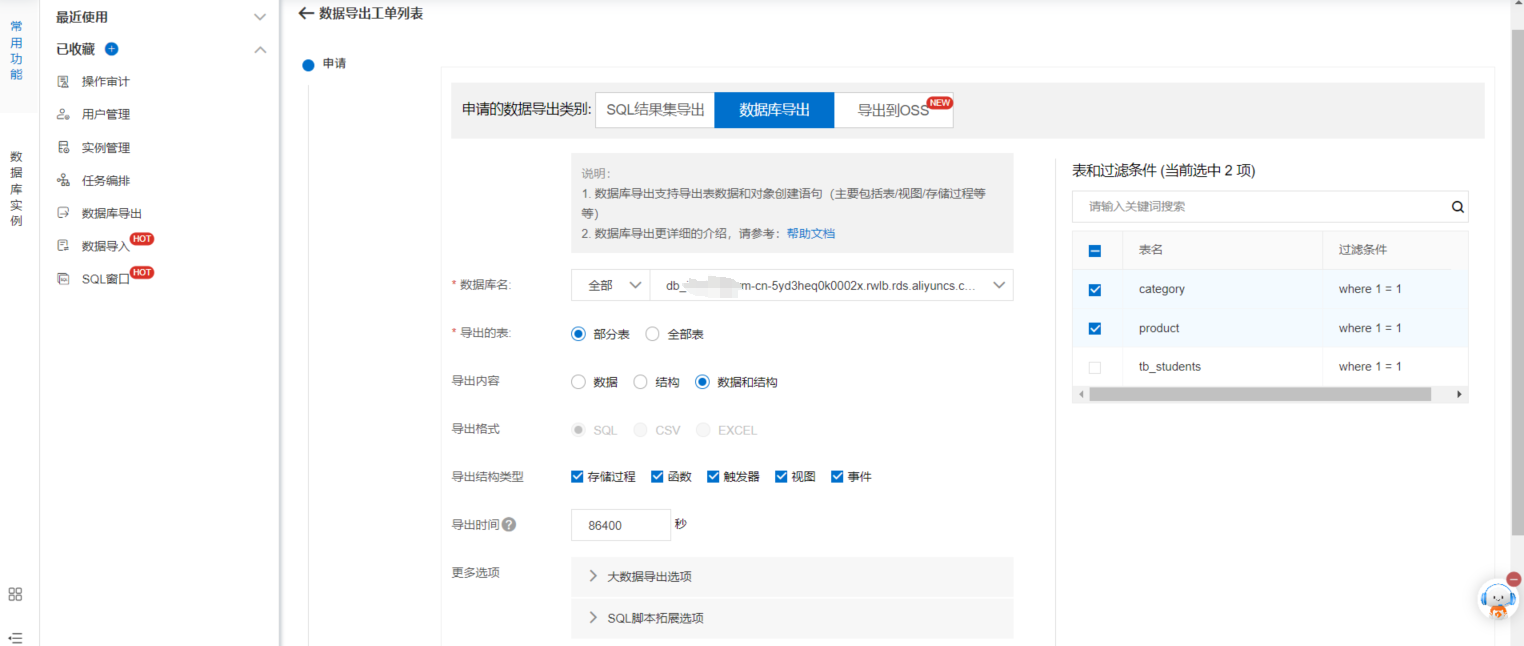
Task: Open the robot assistant chat icon
Action: (x=1497, y=600)
